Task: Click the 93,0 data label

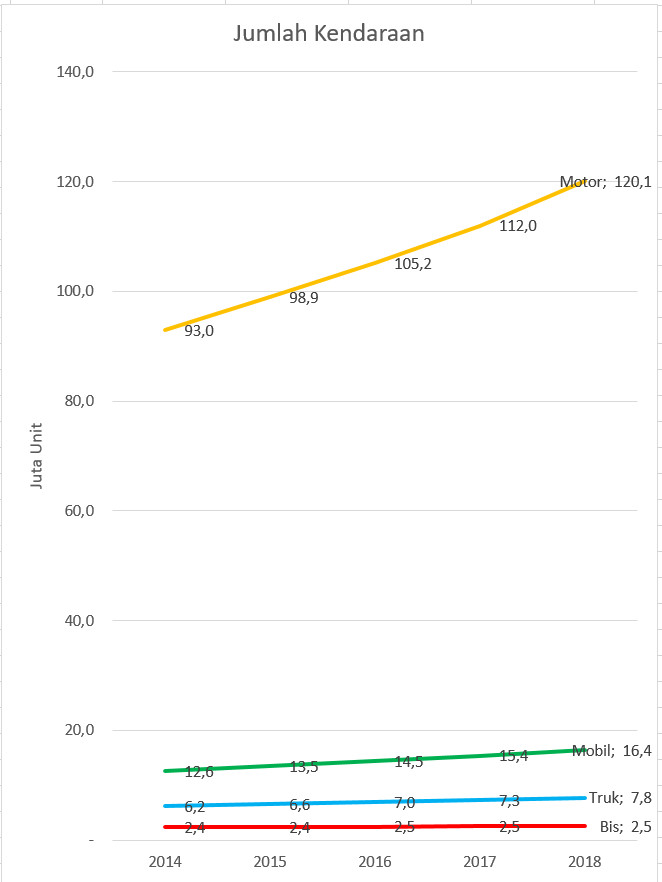Action: coord(199,331)
